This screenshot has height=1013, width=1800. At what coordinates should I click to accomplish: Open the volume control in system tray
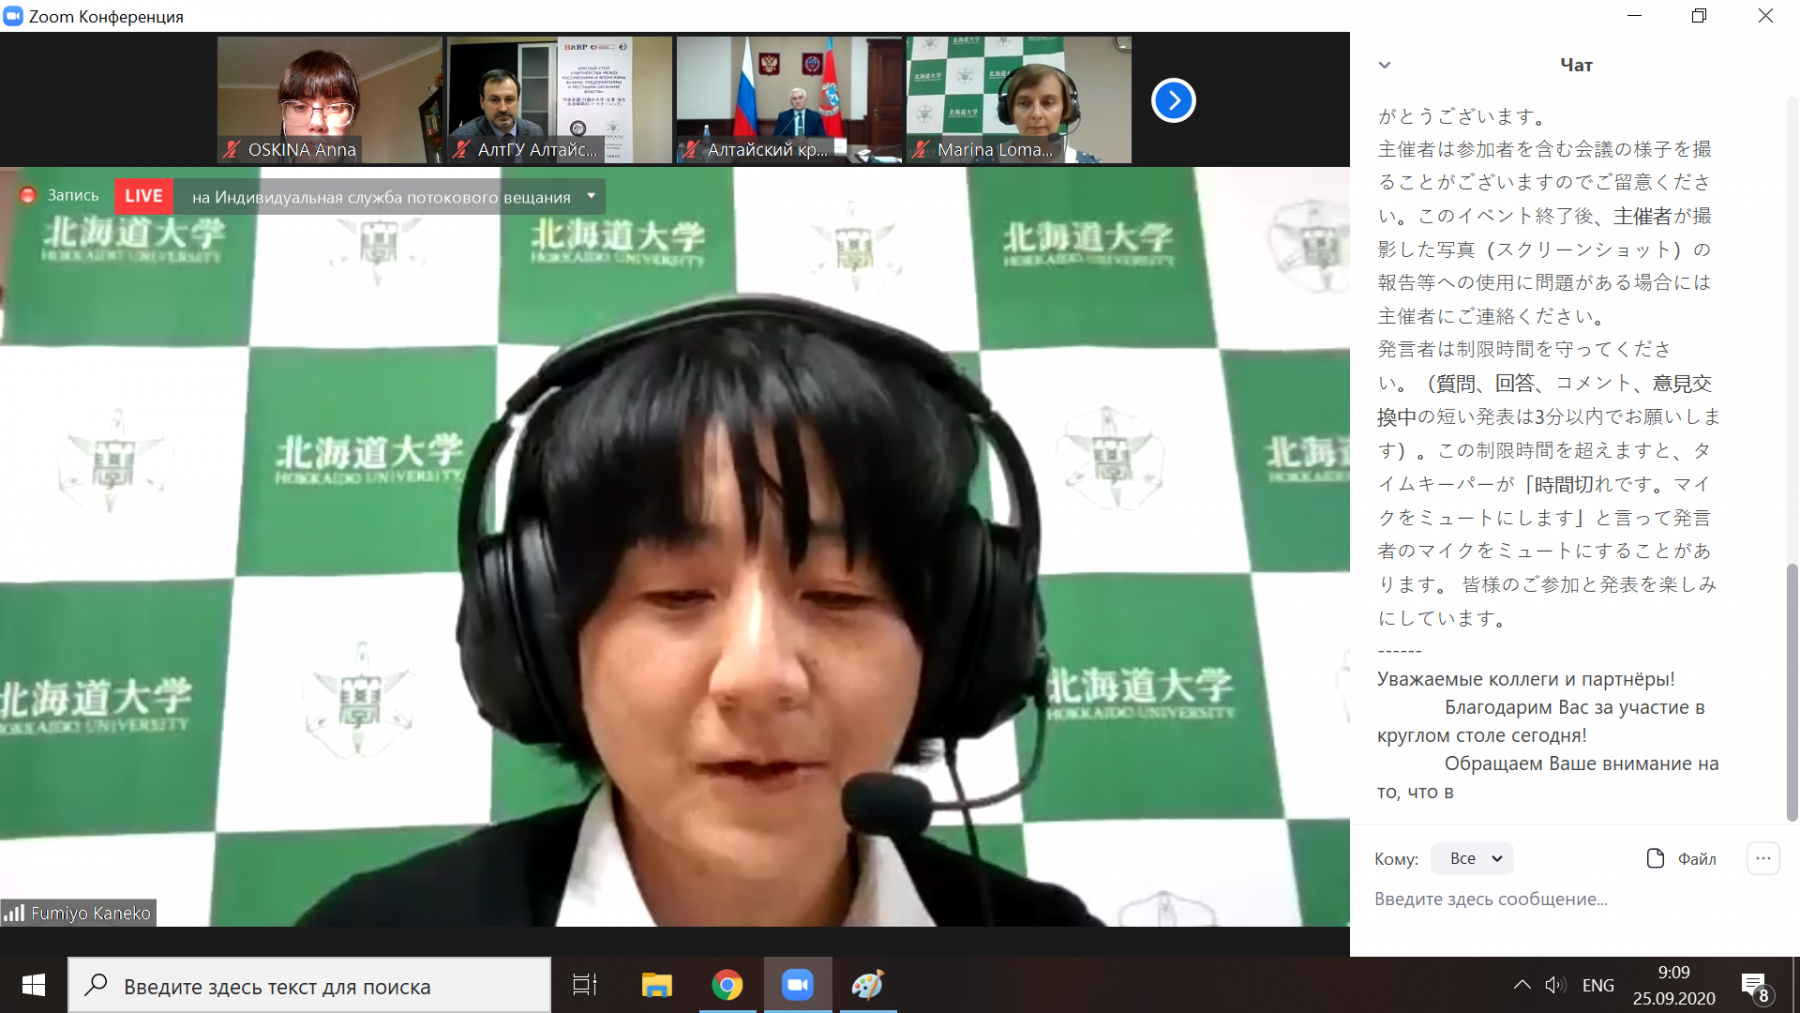[1555, 985]
